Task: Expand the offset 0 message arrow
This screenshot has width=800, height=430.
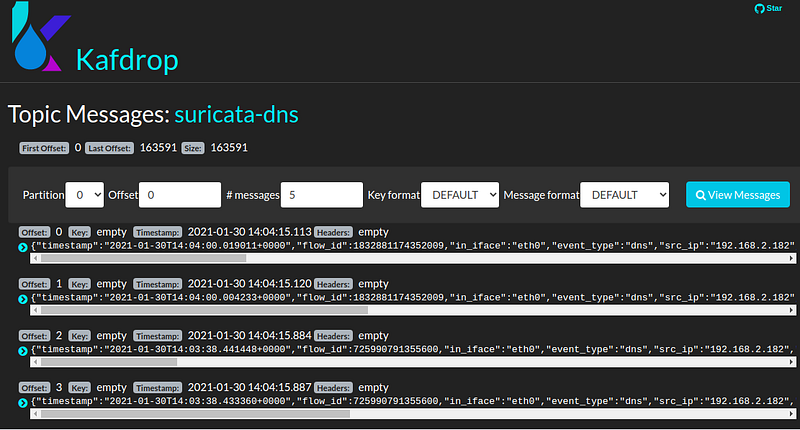Action: (x=22, y=247)
